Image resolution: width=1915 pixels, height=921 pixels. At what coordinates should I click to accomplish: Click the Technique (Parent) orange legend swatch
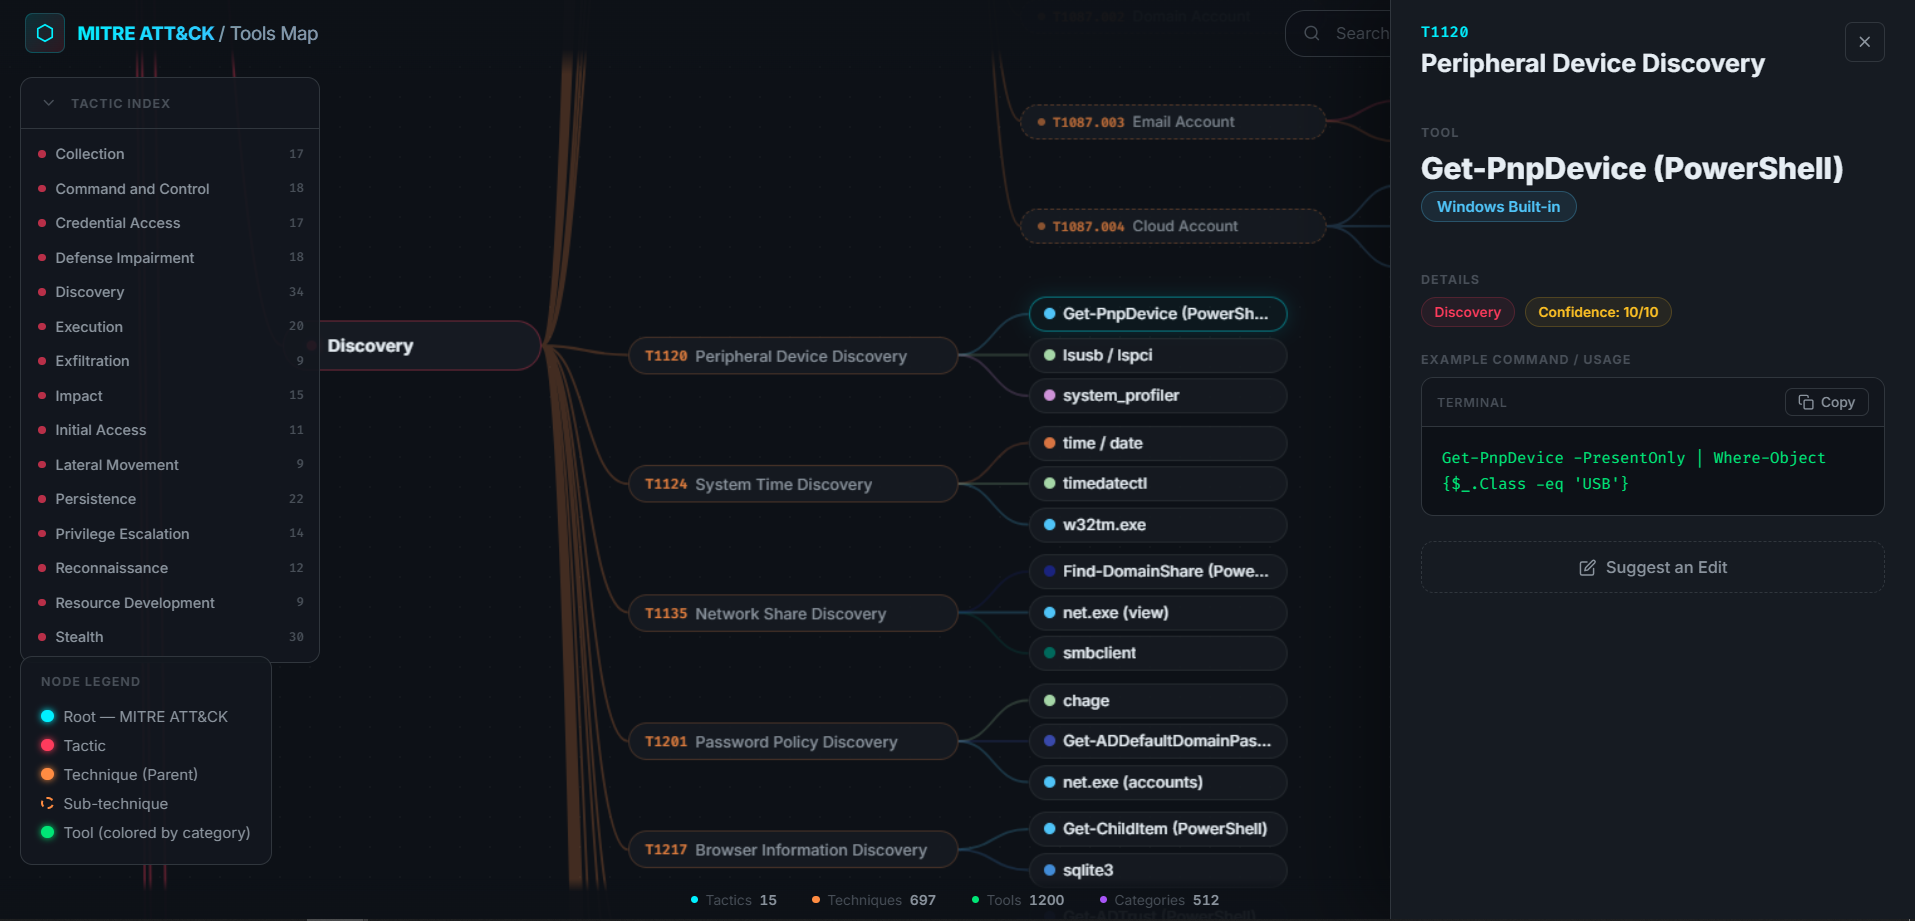(x=47, y=774)
